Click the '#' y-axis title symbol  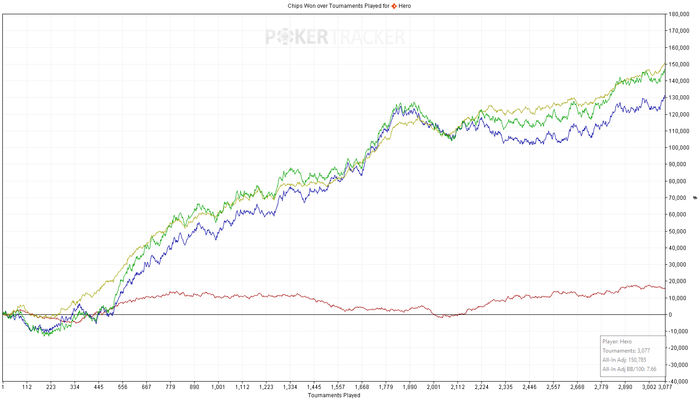(695, 197)
